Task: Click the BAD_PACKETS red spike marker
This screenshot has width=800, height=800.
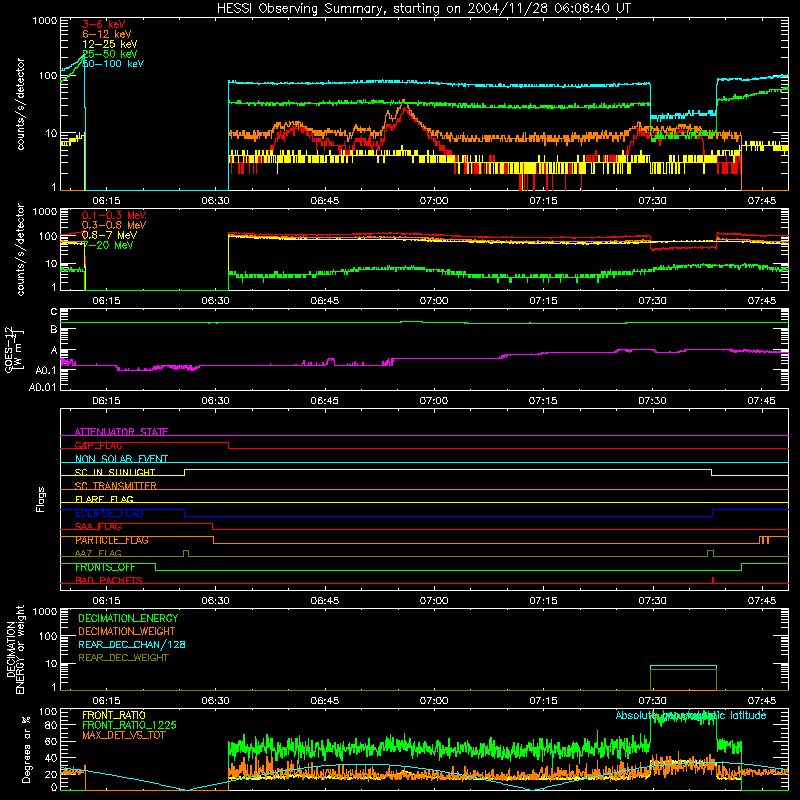Action: (x=713, y=580)
